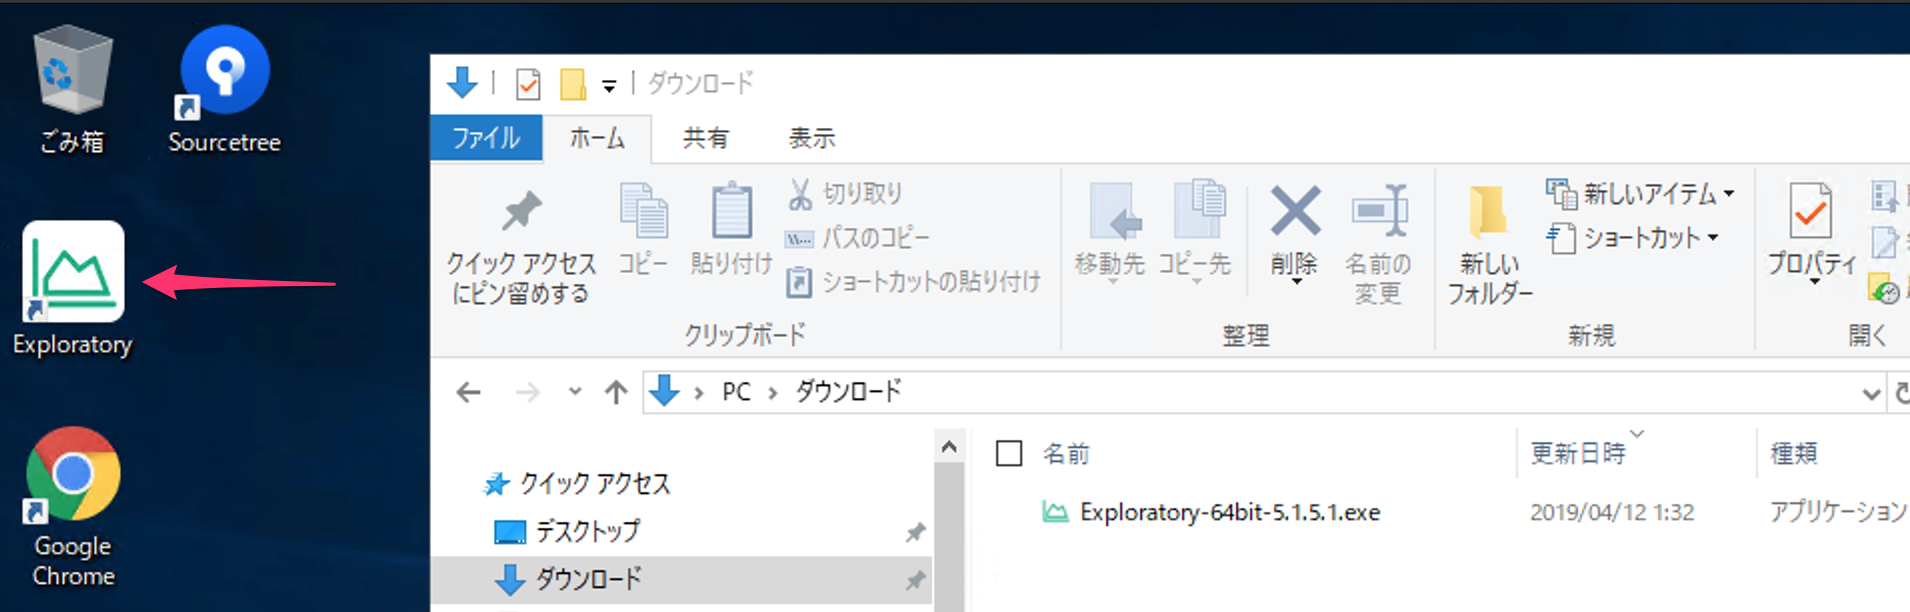Click the properties checkmark quick access icon
The image size is (1910, 612).
tap(528, 84)
